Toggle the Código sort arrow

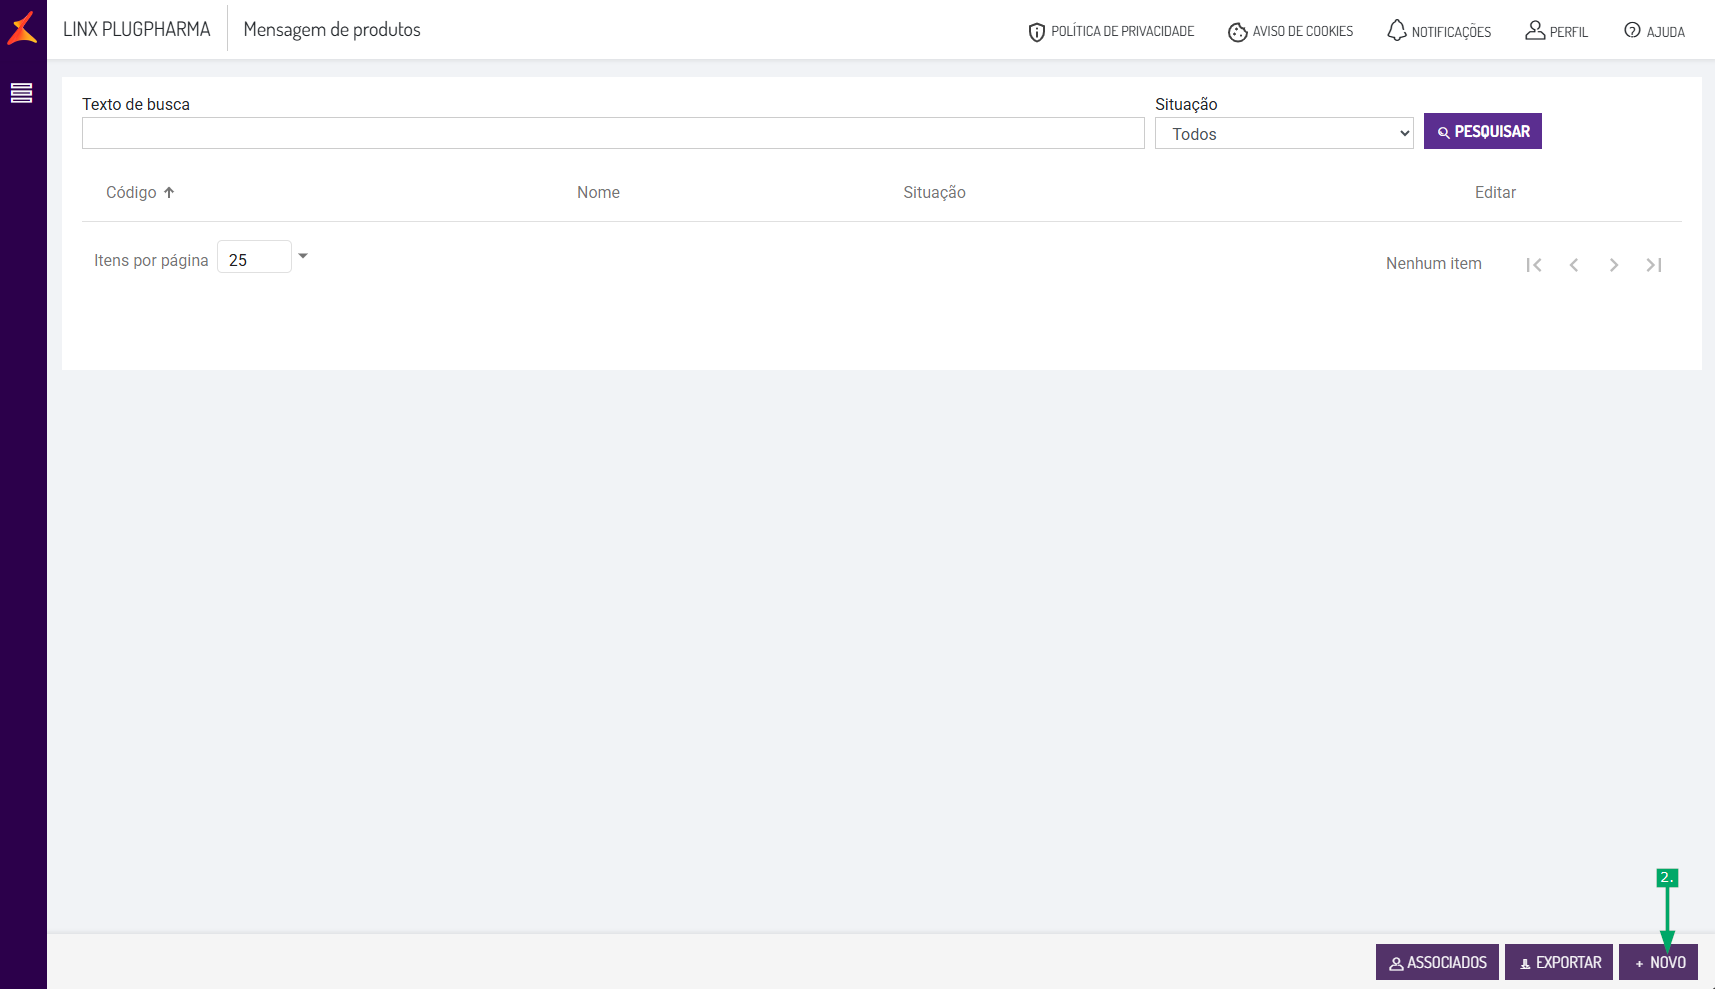pos(169,192)
